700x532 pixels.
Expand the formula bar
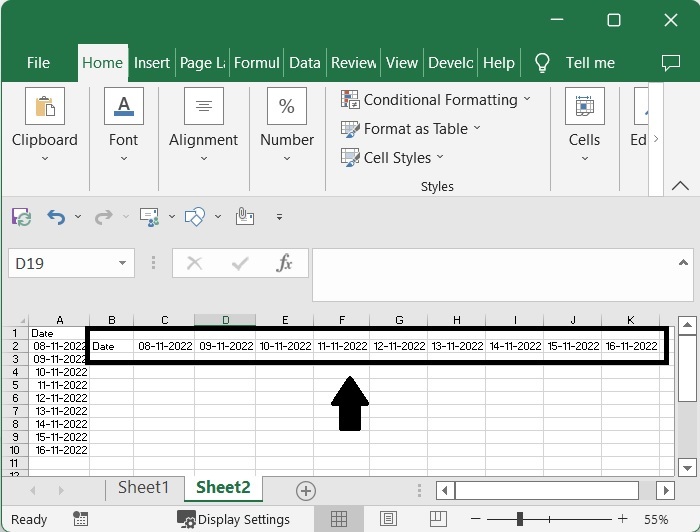683,263
